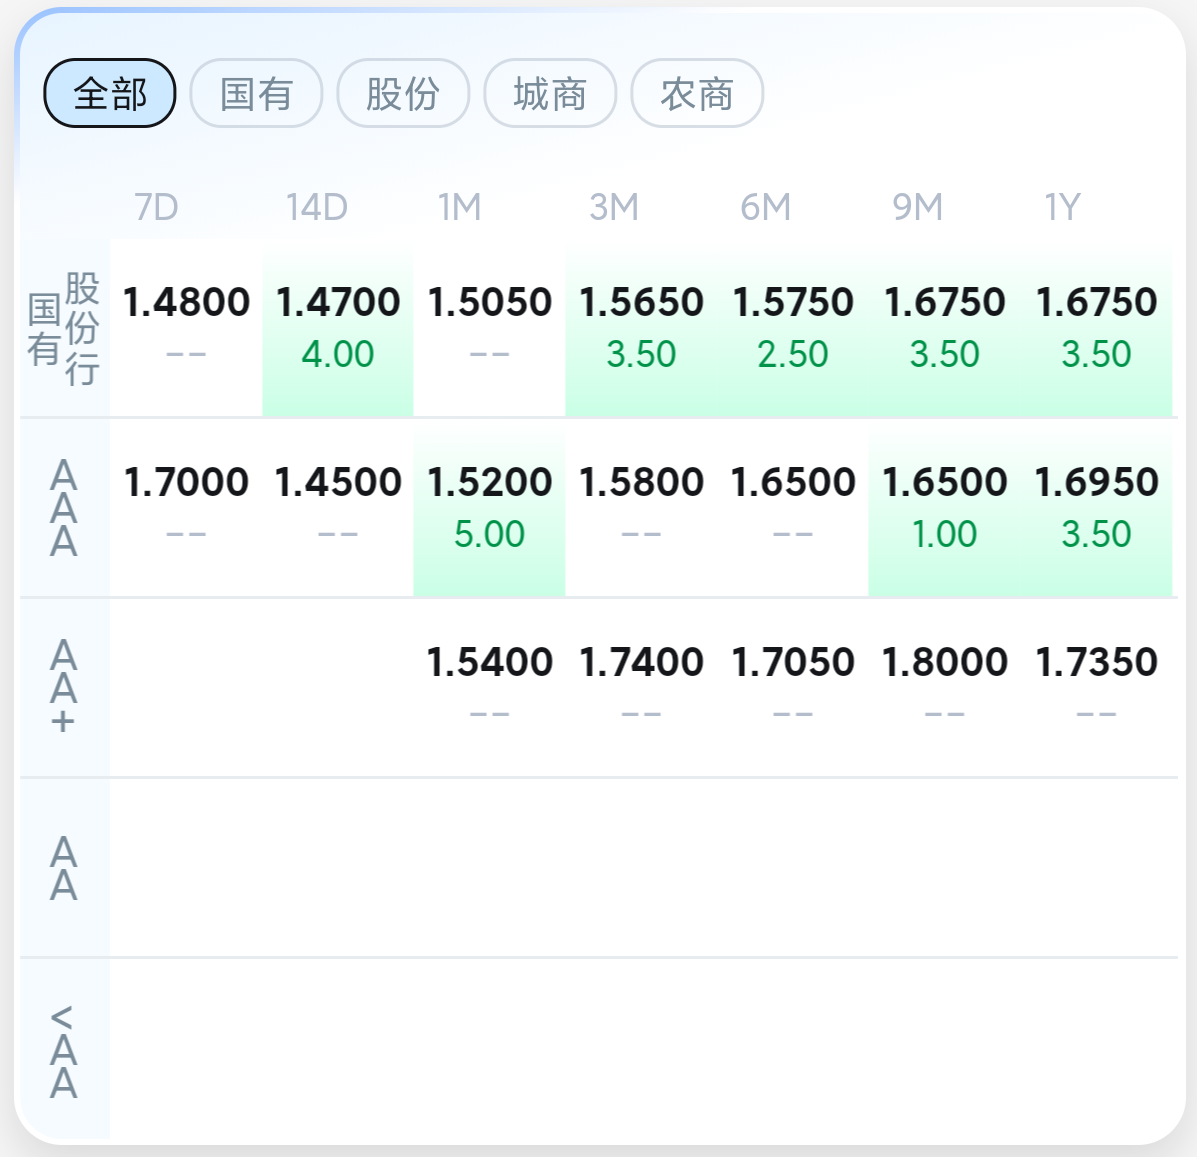The height and width of the screenshot is (1157, 1197).
Task: Open the 1.5650 rate cell under 3M
Action: click(x=641, y=329)
